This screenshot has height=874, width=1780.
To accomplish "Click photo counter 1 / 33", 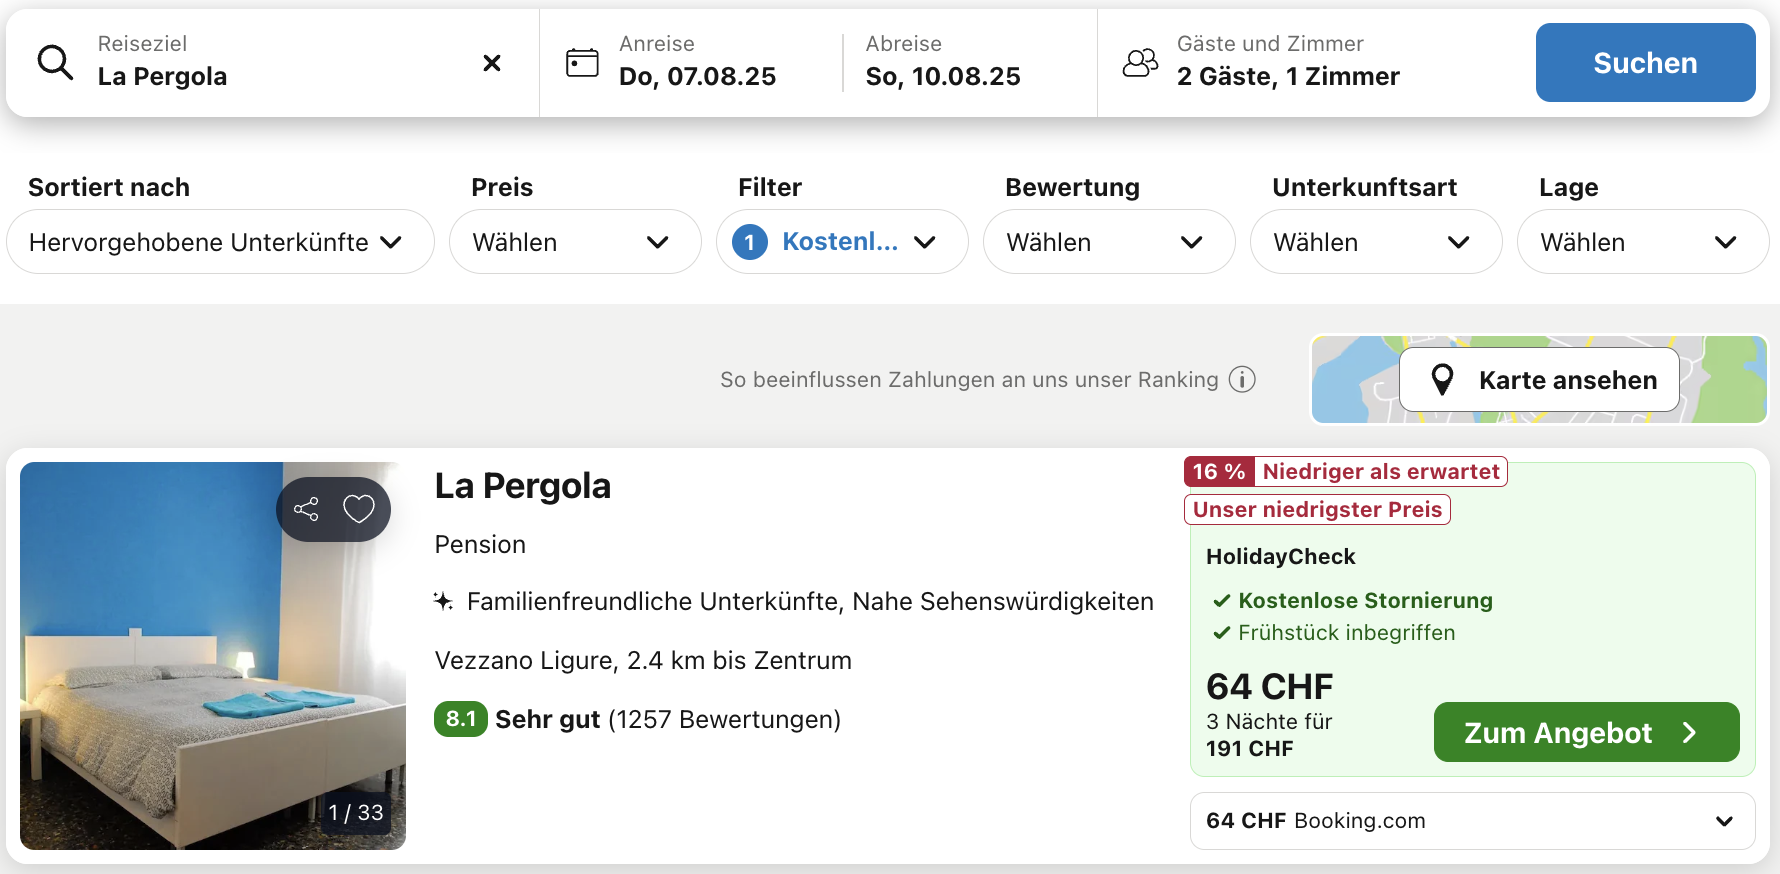I will pos(356,813).
